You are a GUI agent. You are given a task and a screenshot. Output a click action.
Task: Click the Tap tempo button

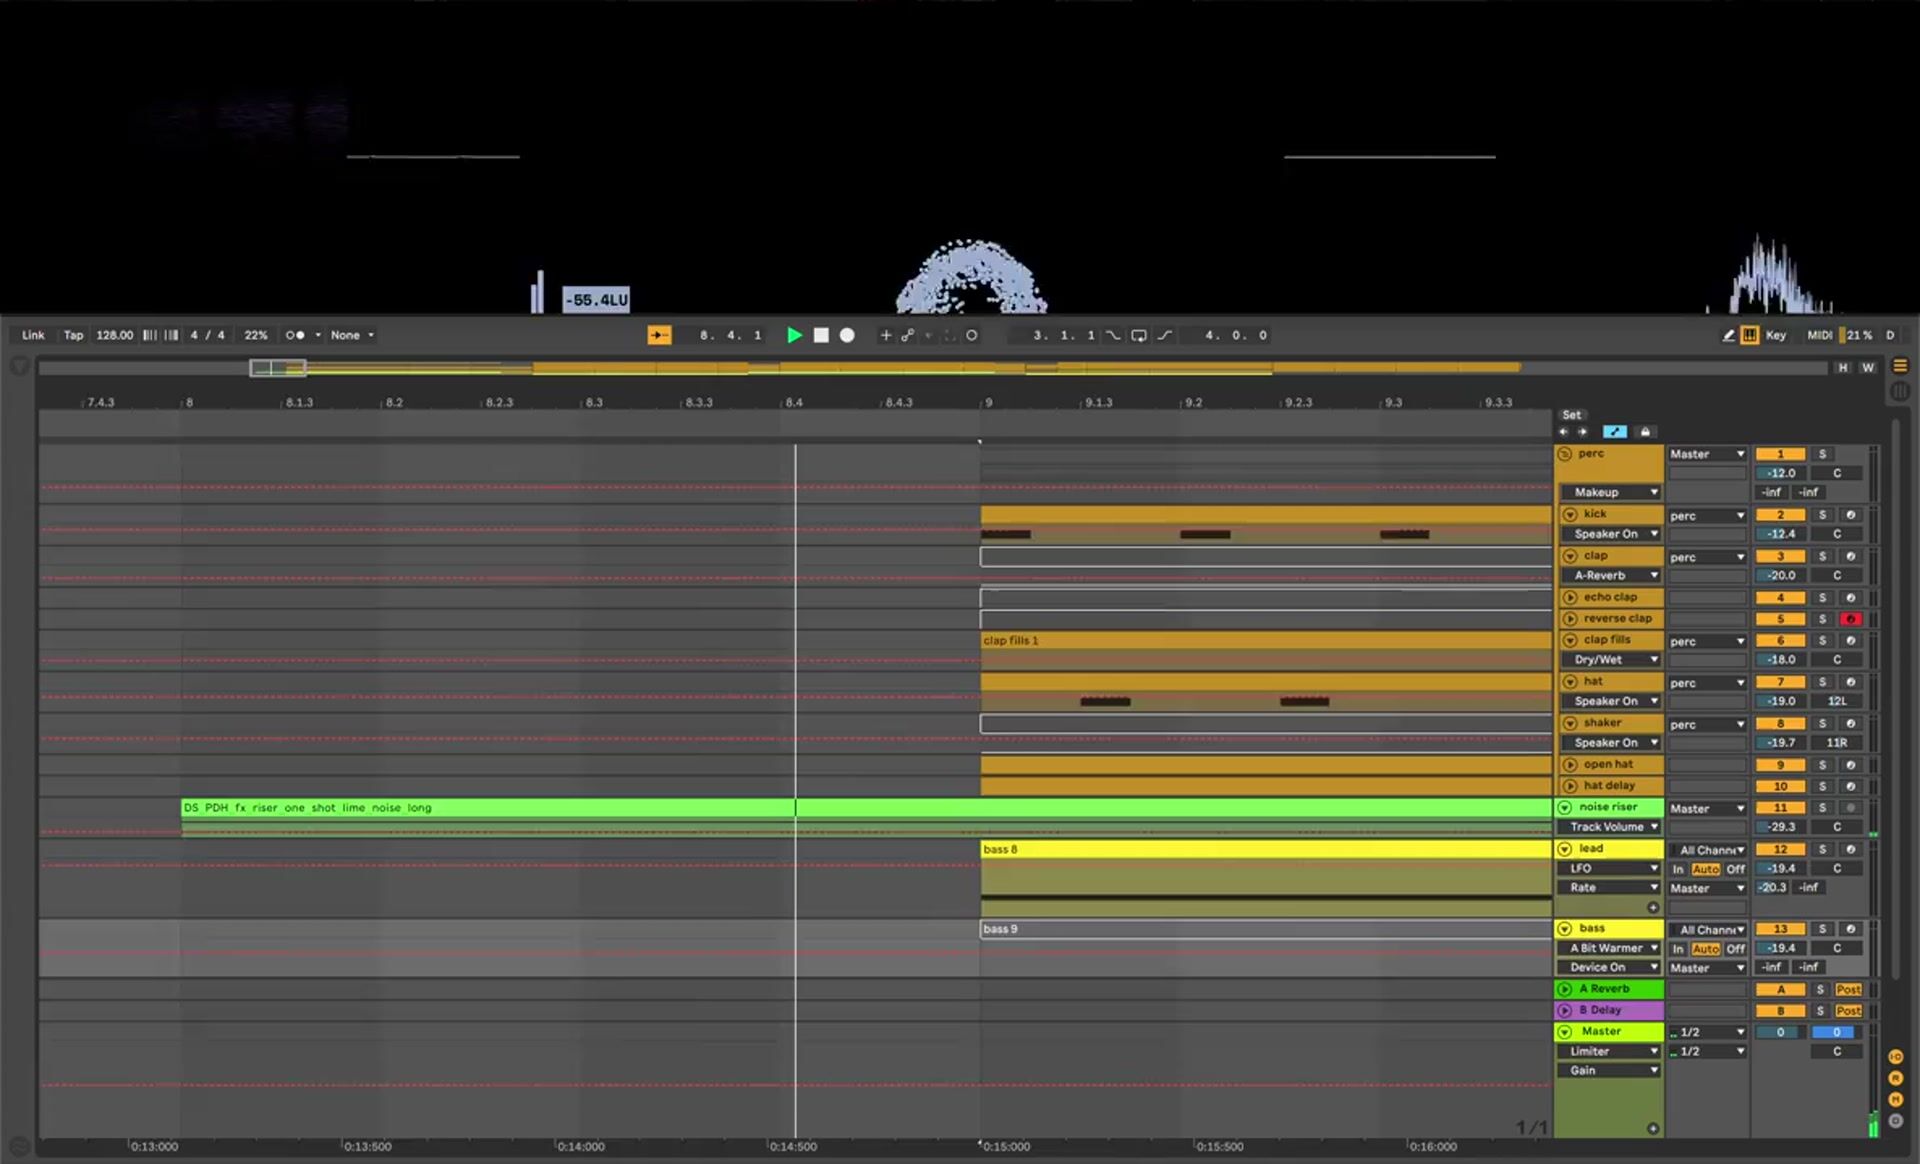(72, 335)
